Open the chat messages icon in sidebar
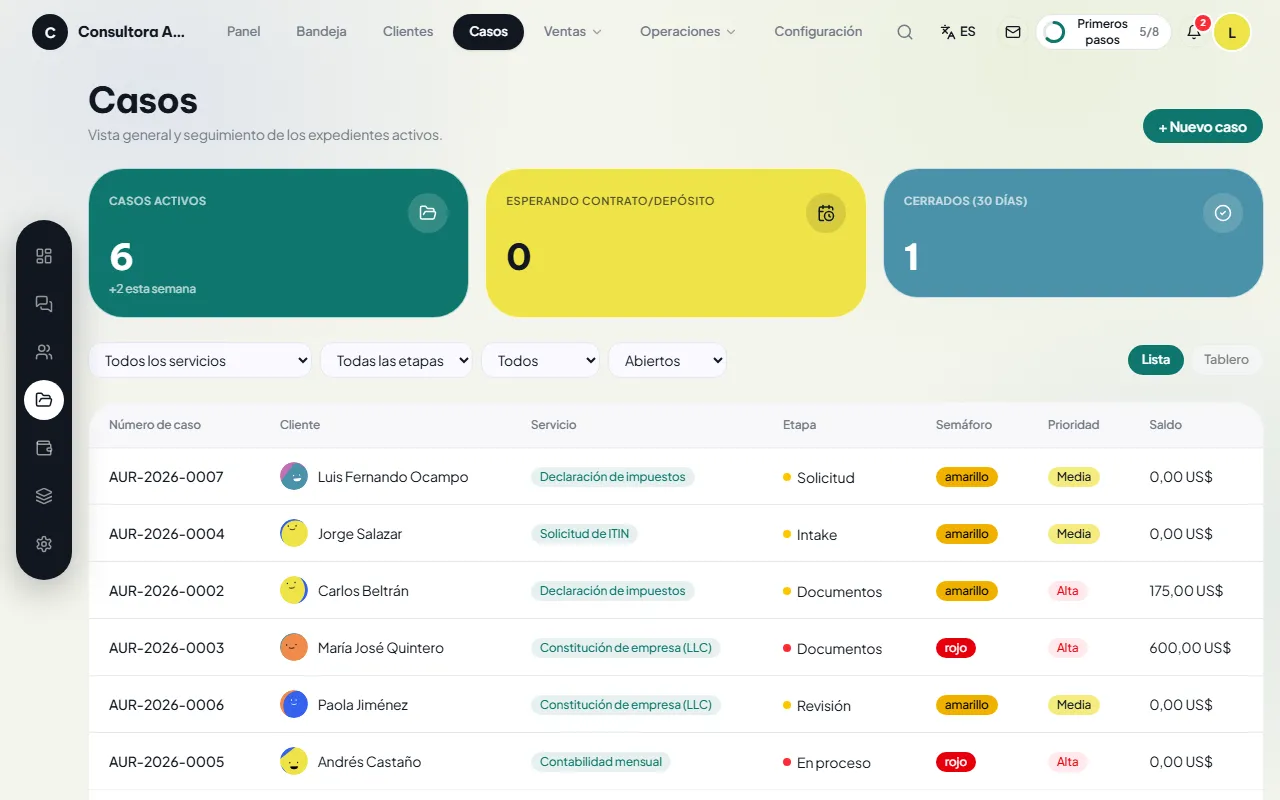 (x=44, y=304)
